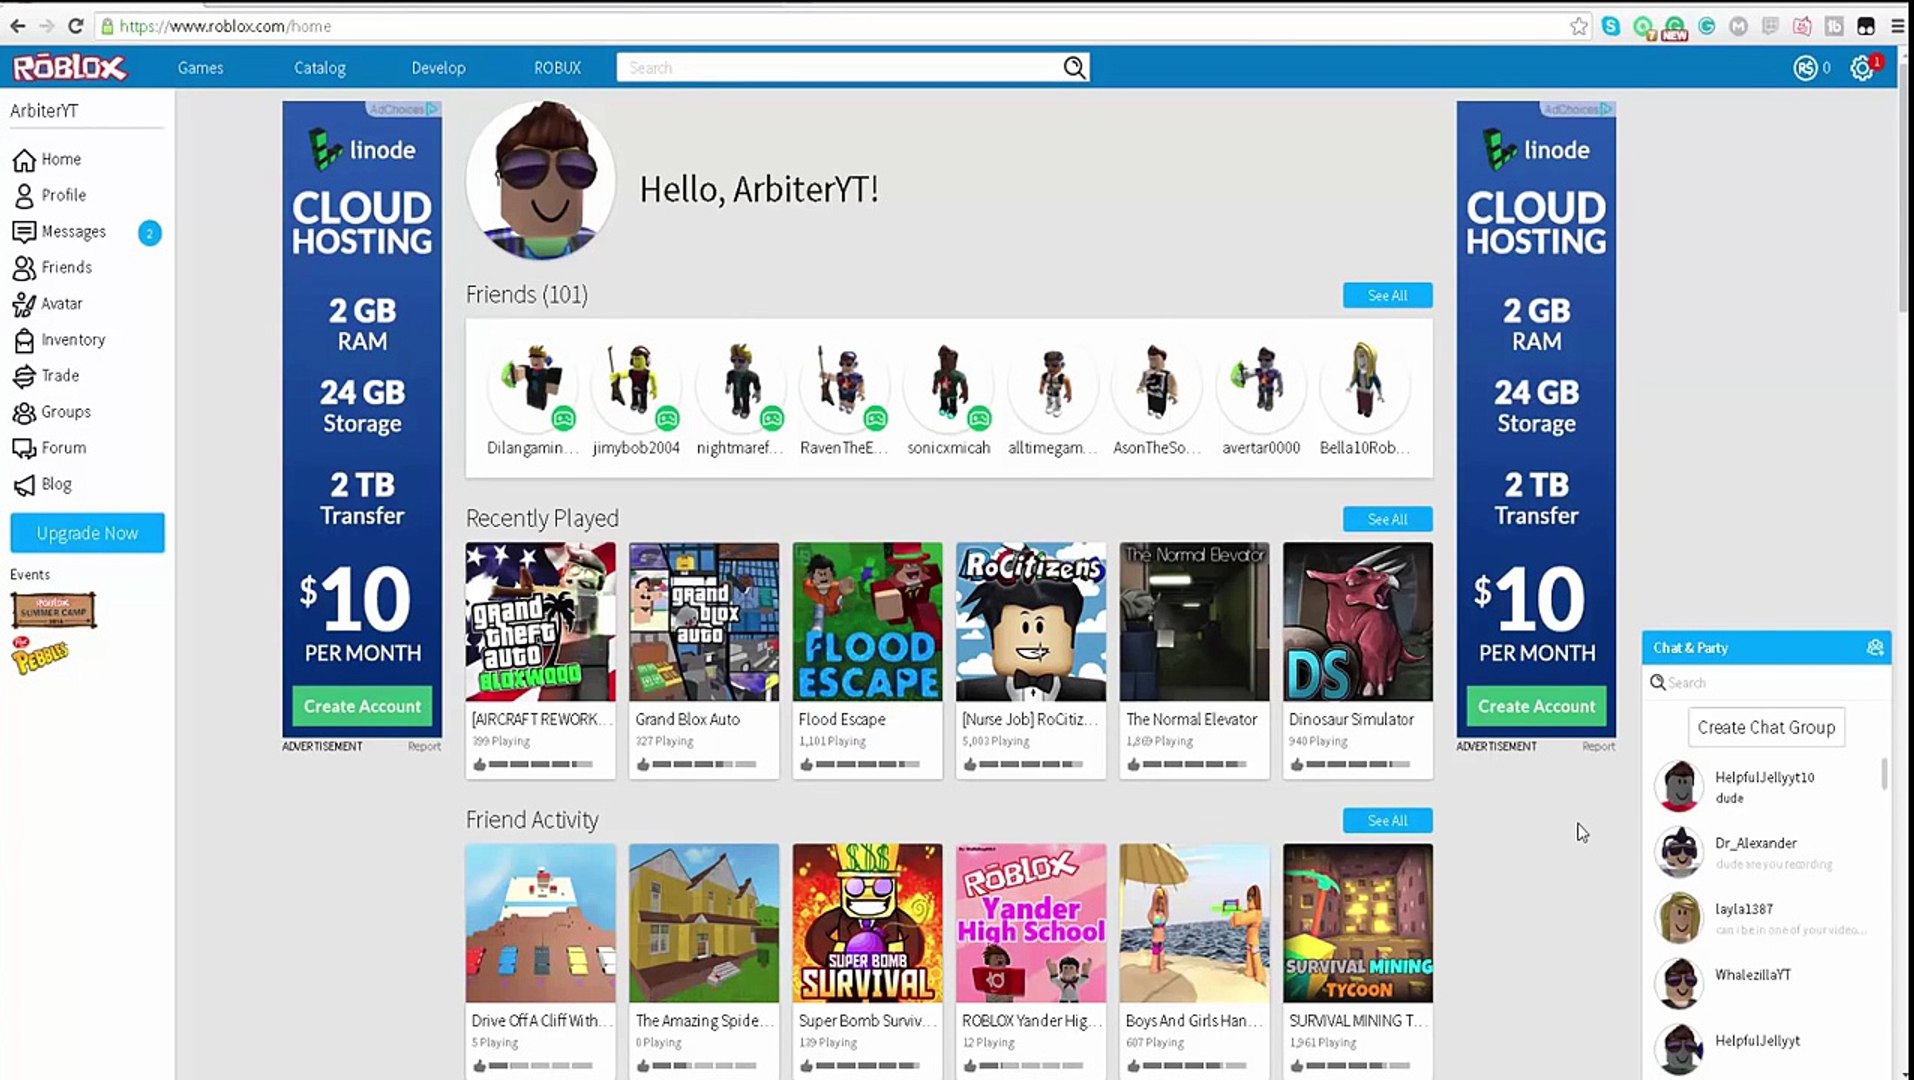Click the Avatar icon in the sidebar
This screenshot has height=1080, width=1914.
(24, 304)
